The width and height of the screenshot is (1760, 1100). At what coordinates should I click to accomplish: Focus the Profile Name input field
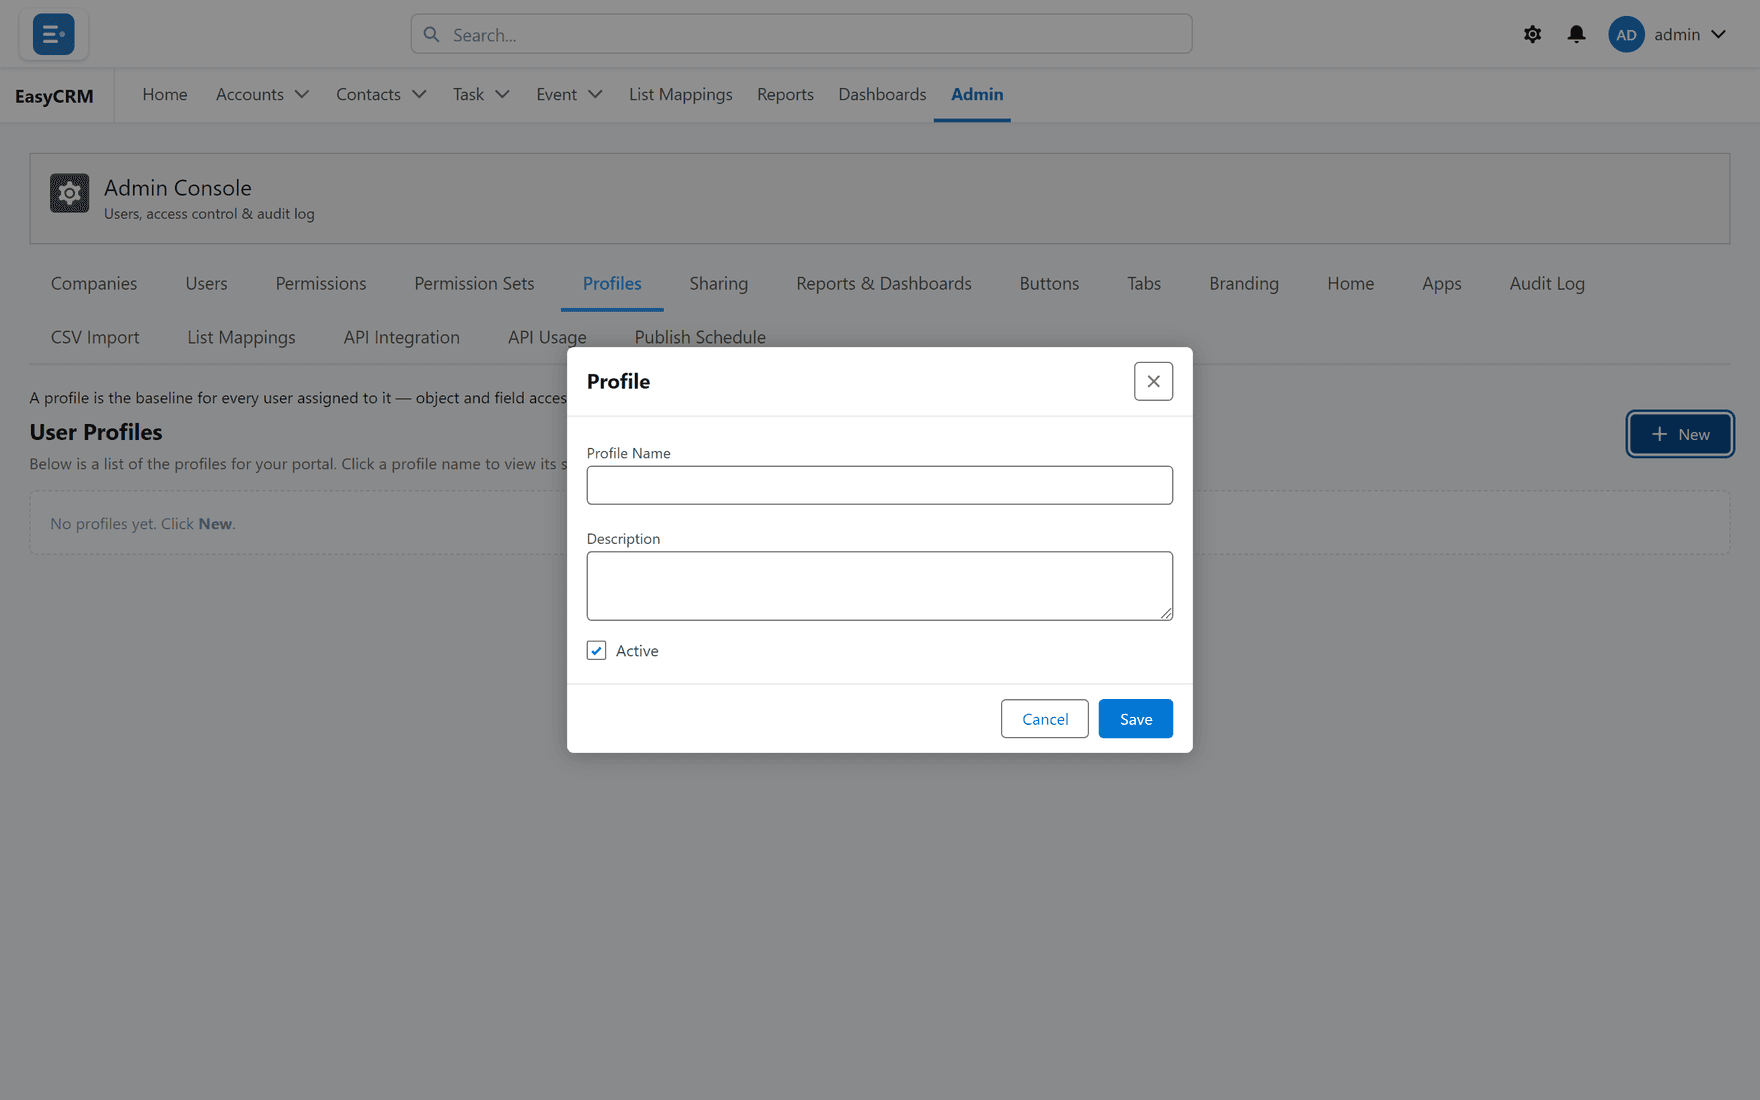click(880, 485)
